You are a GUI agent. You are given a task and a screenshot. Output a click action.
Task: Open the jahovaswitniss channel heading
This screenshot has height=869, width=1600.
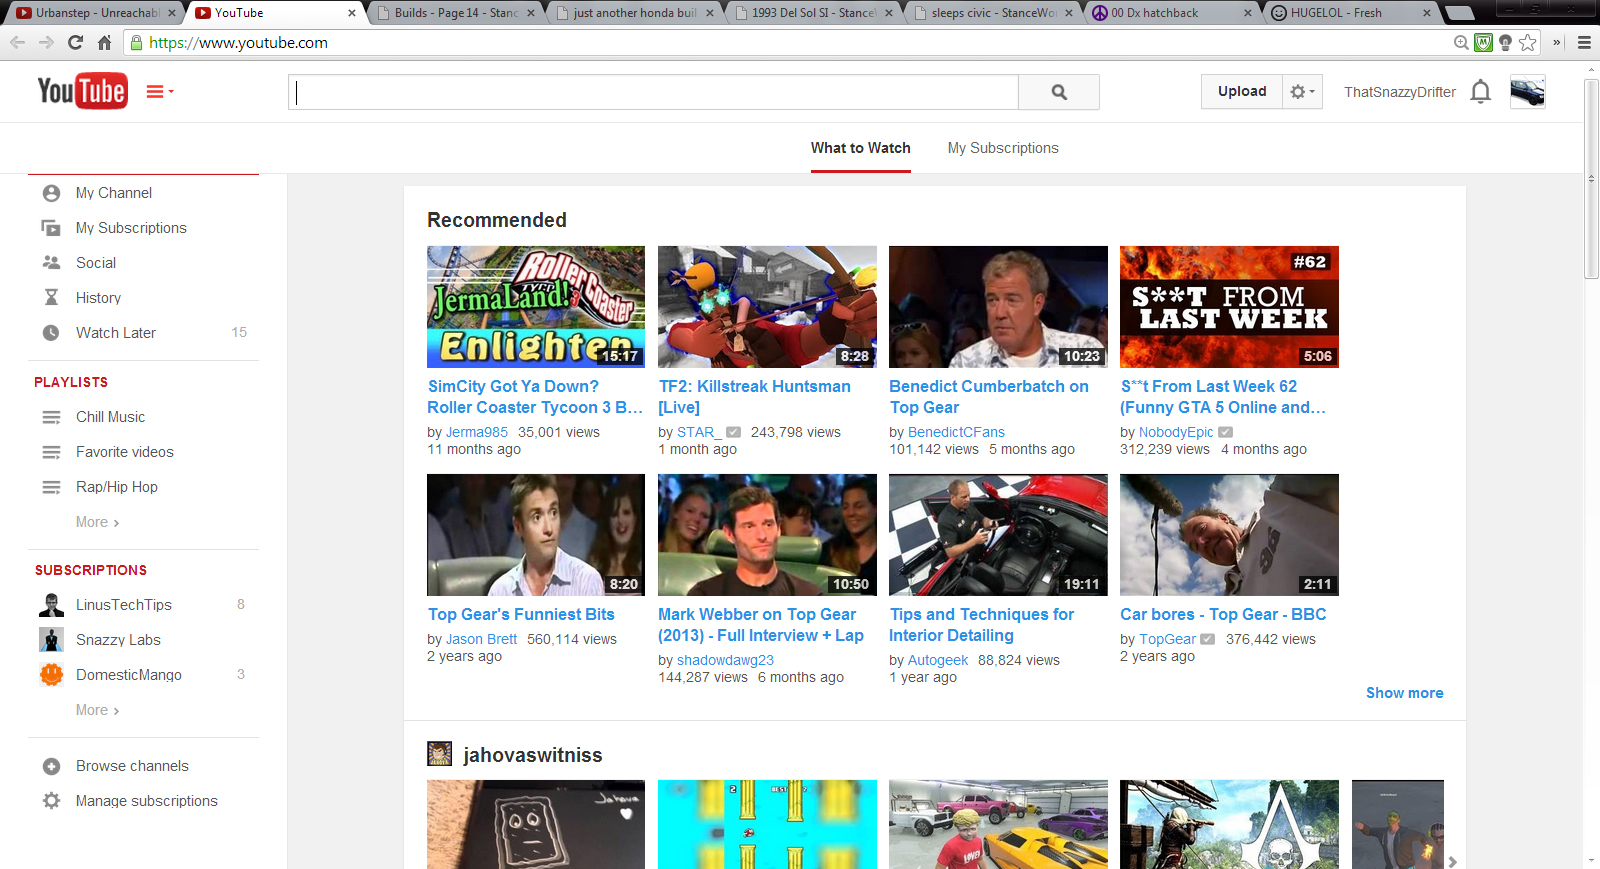(533, 755)
